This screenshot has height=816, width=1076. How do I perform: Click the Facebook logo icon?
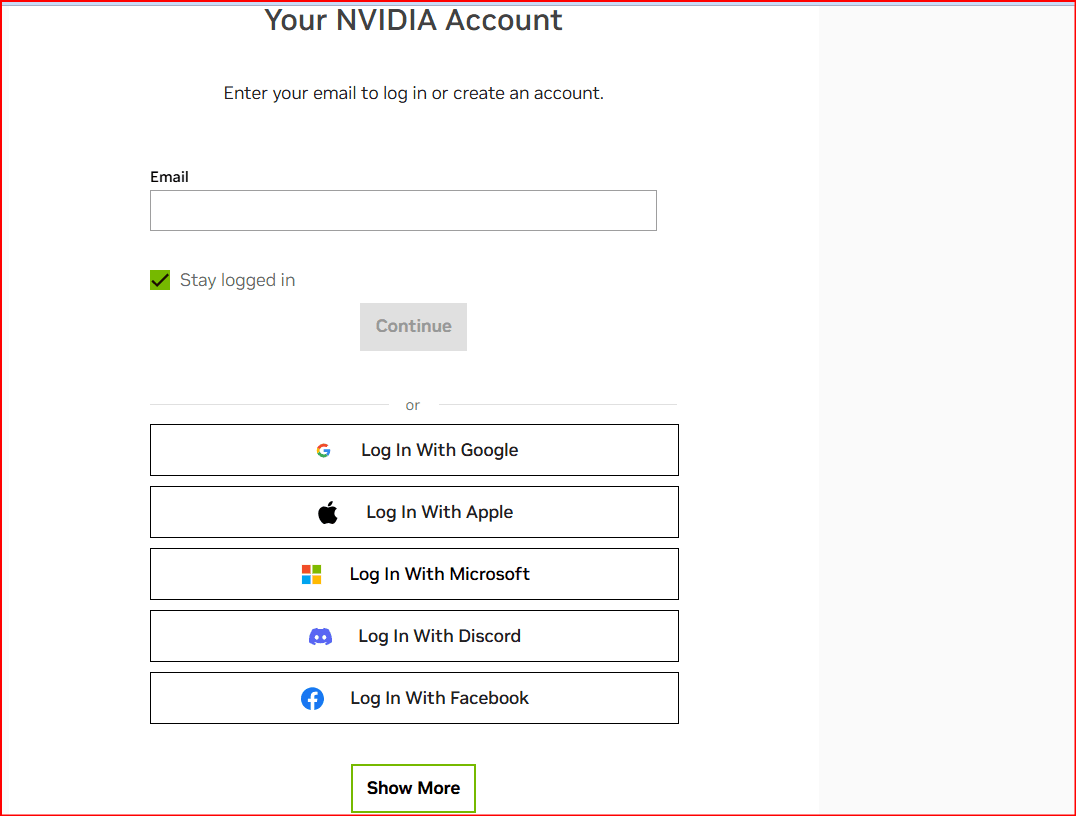click(x=312, y=699)
